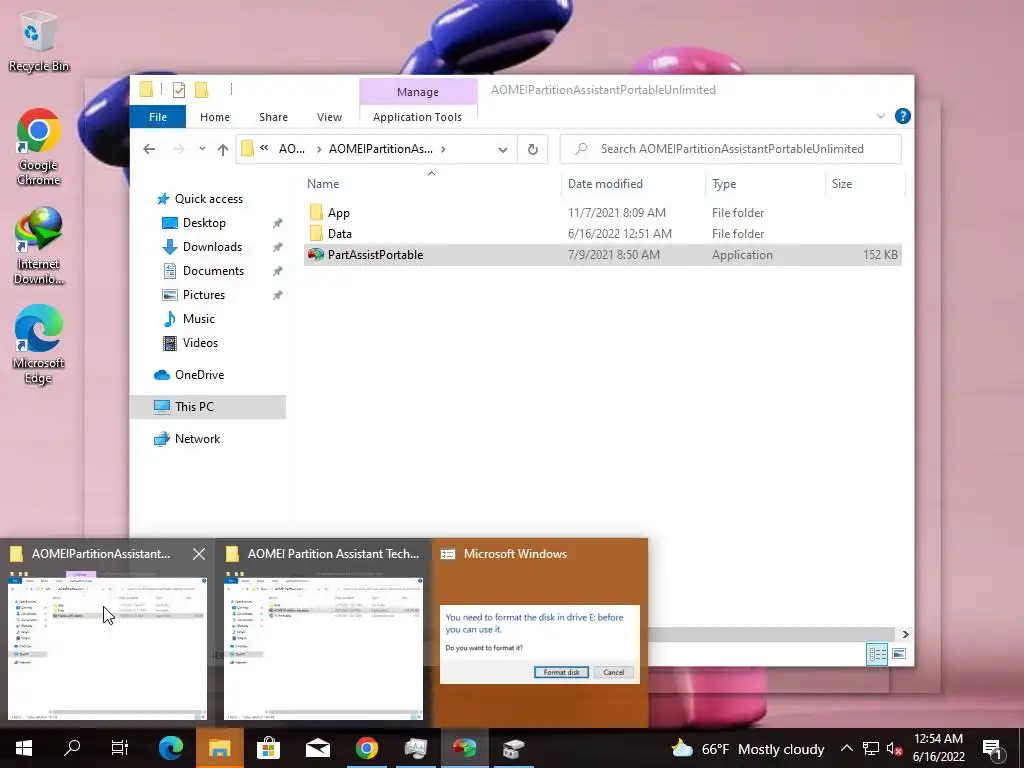The image size is (1024, 768).
Task: Click the Properties checkmark quick access icon
Action: click(178, 90)
